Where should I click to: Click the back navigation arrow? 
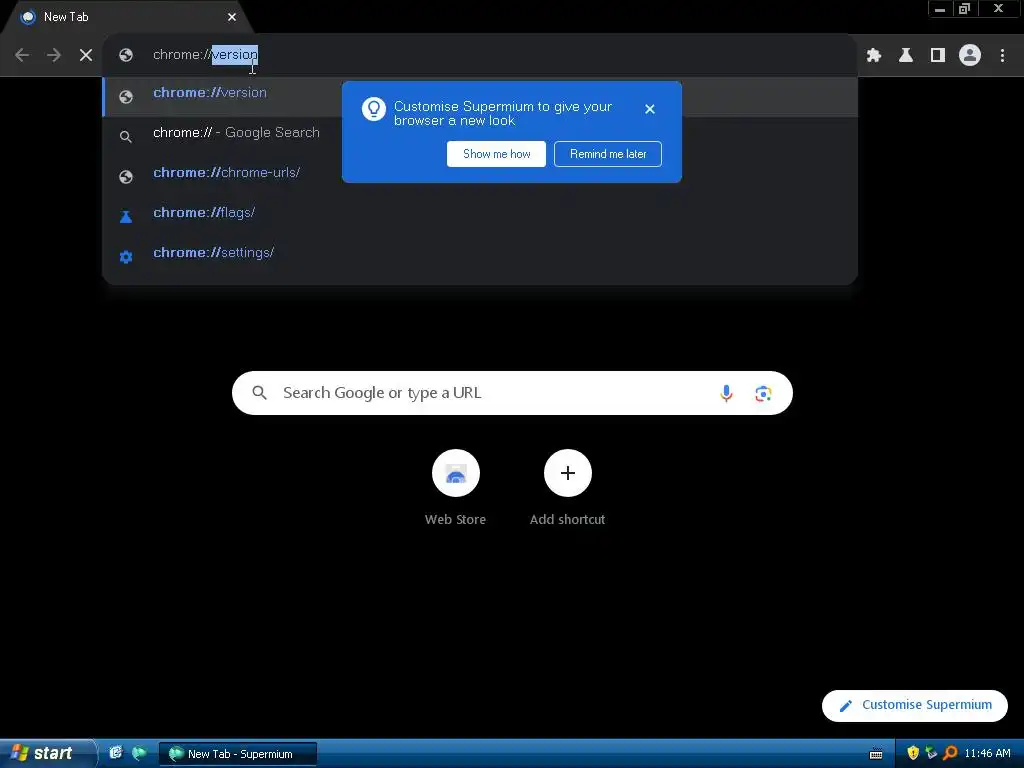pos(22,55)
